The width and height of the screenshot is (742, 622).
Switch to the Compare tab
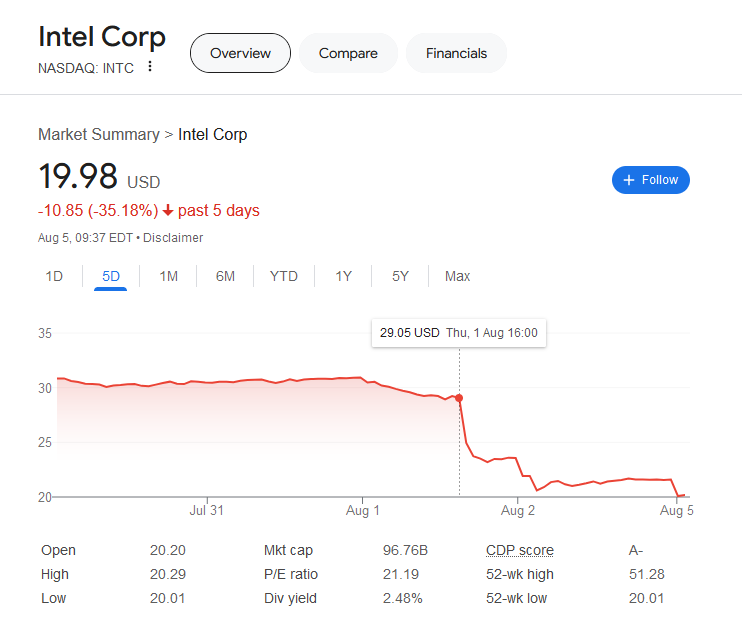point(348,53)
